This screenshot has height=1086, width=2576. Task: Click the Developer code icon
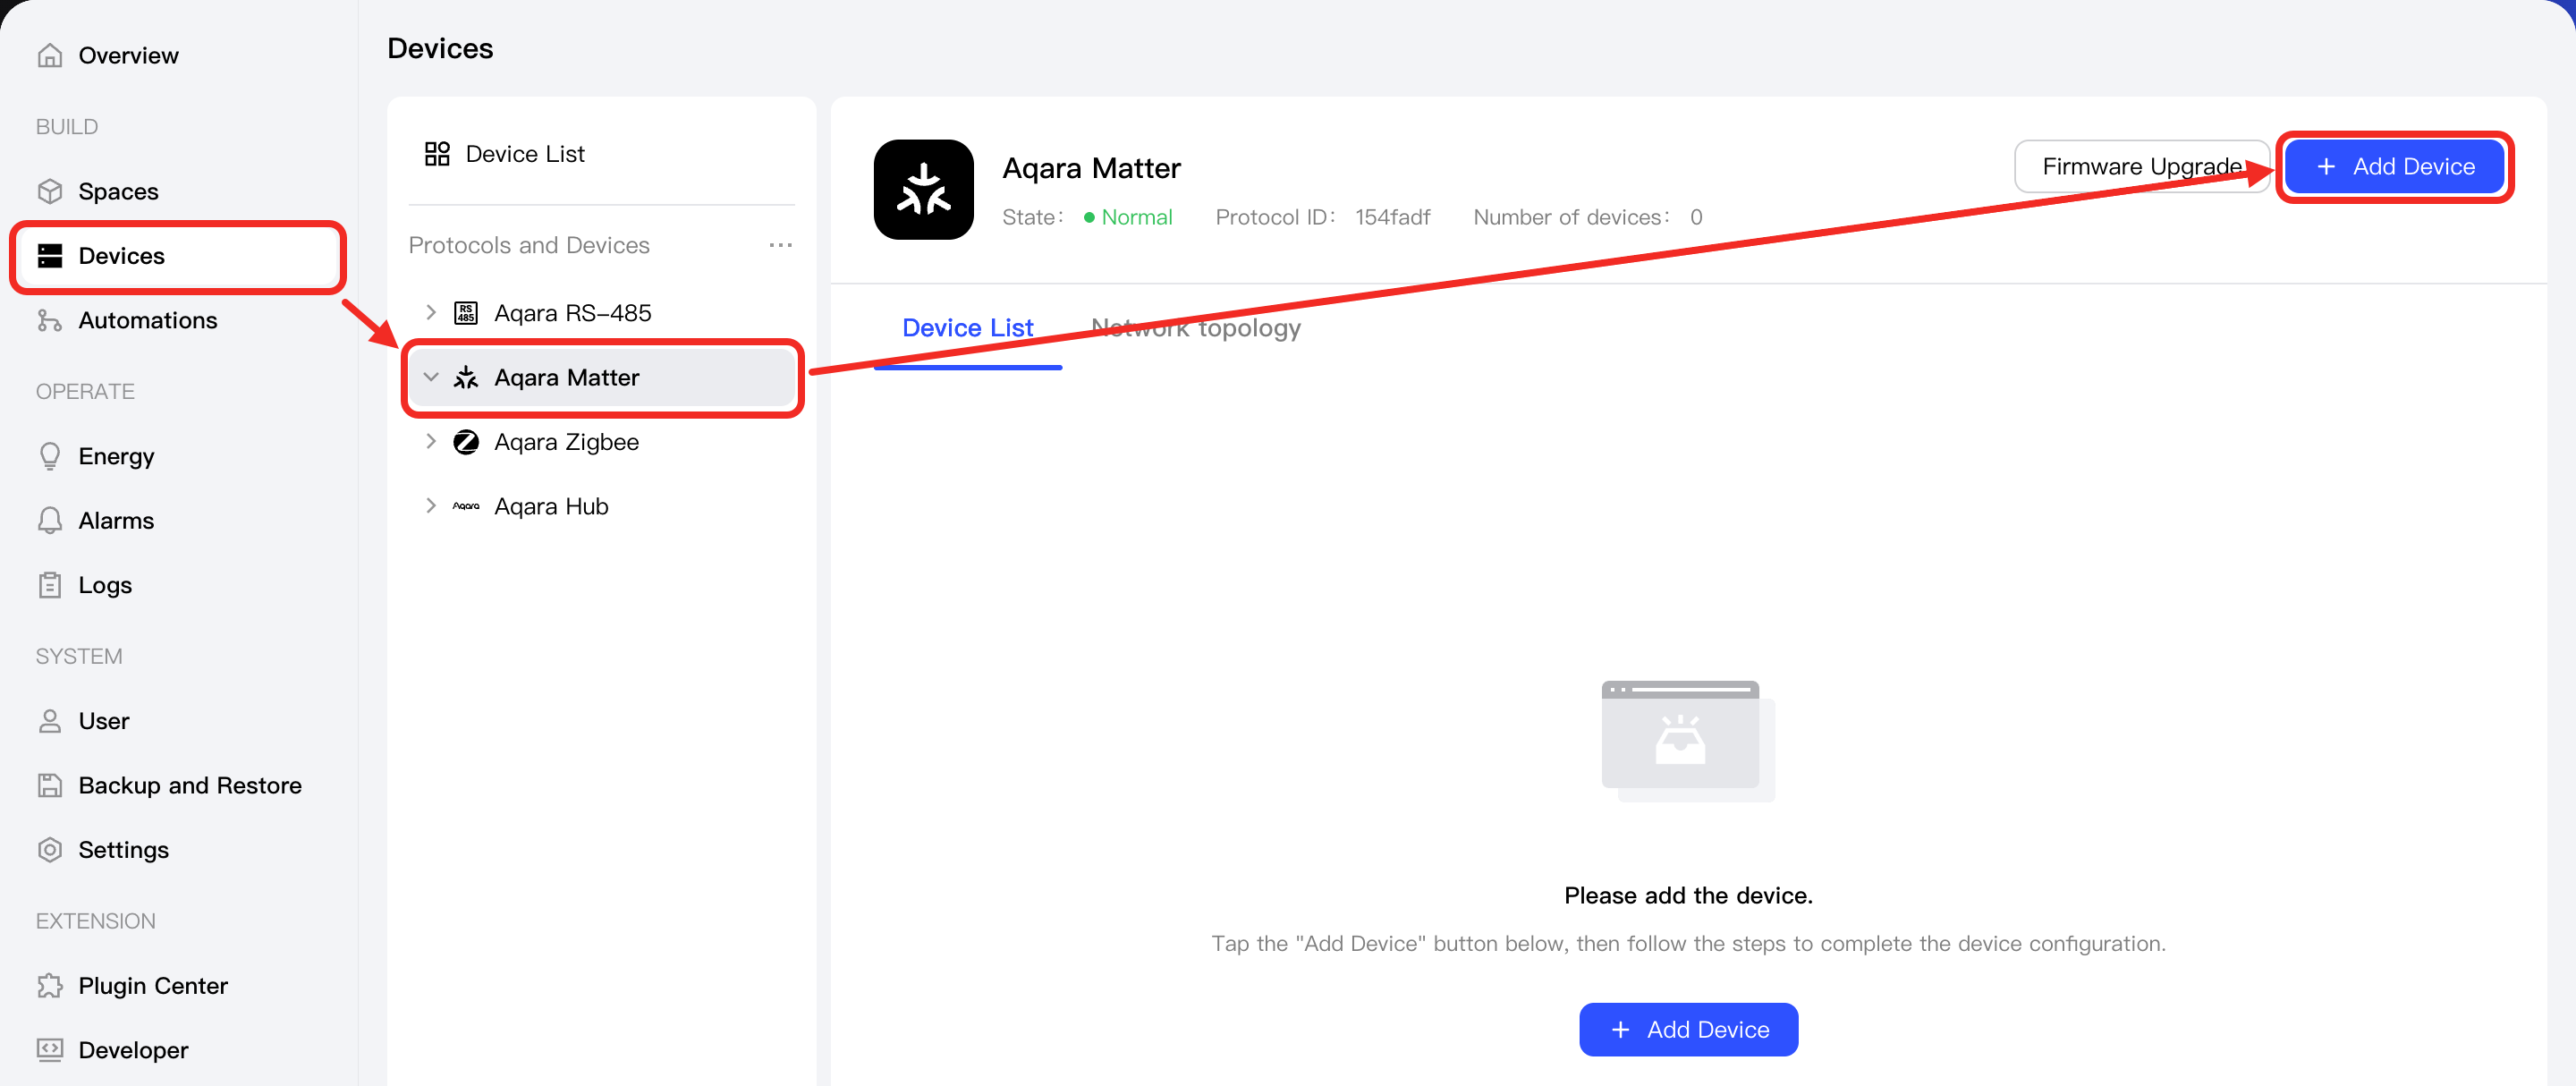point(49,1050)
